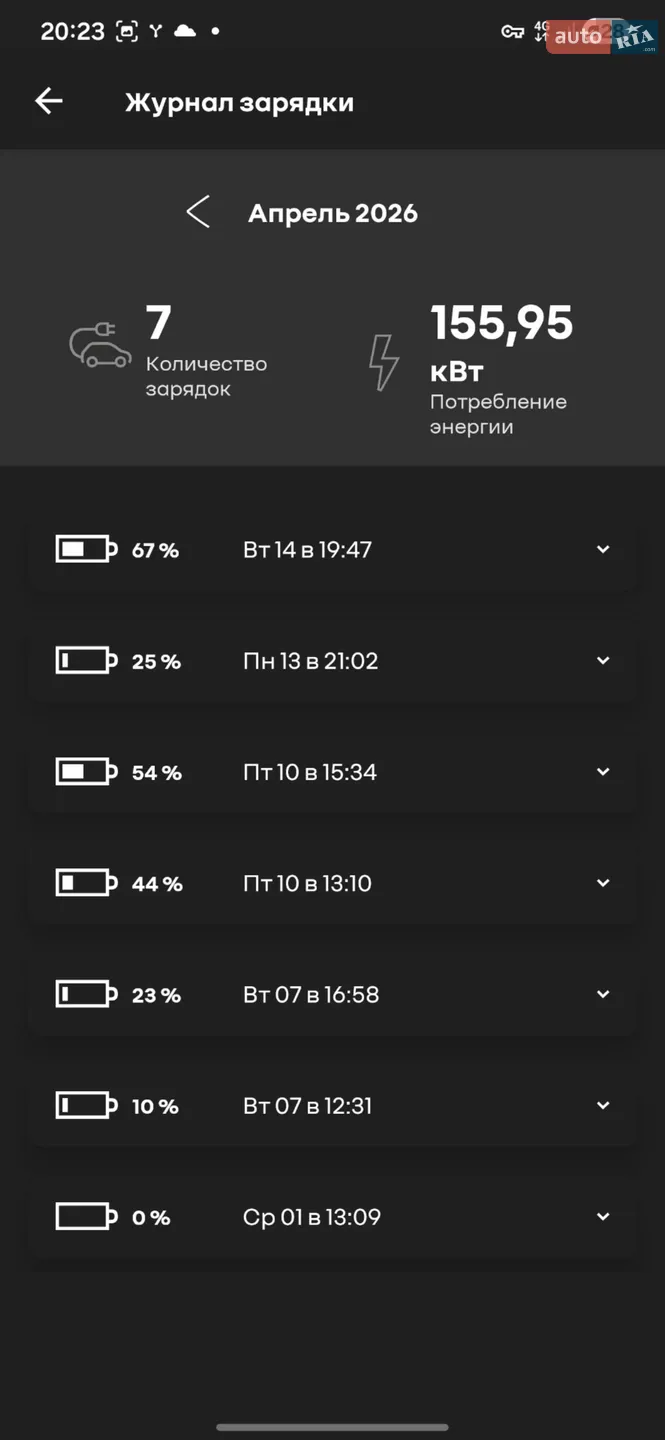The image size is (665, 1440).
Task: Select the Апрель 2026 month label
Action: coord(333,213)
